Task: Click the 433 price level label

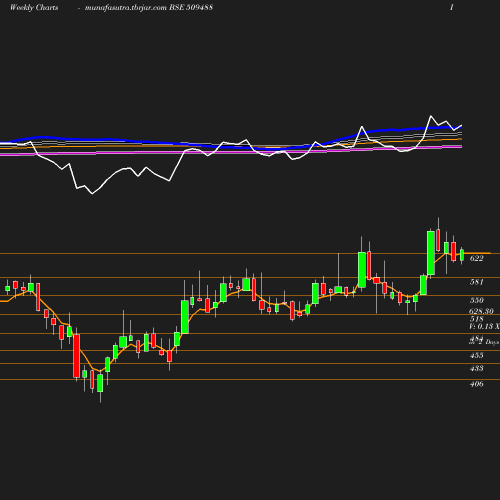Action: (x=477, y=368)
